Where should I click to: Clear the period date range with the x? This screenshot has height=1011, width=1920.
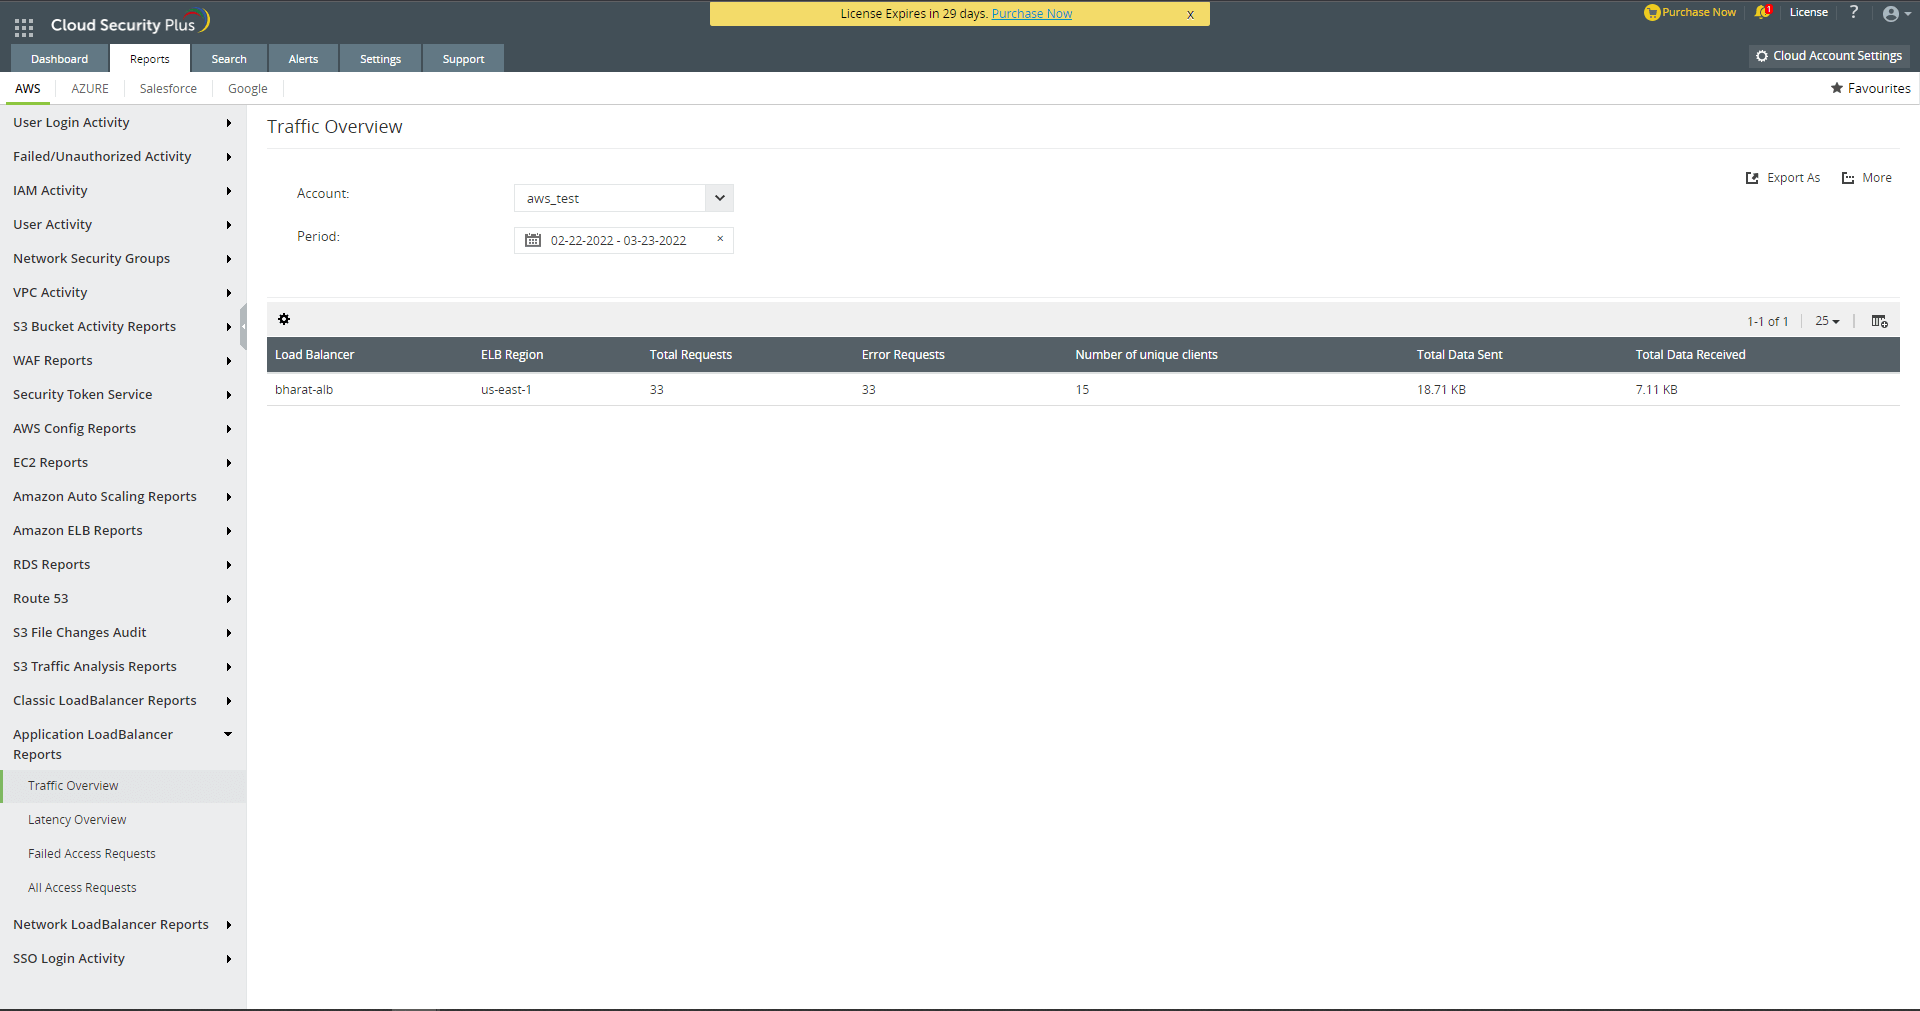pos(720,239)
